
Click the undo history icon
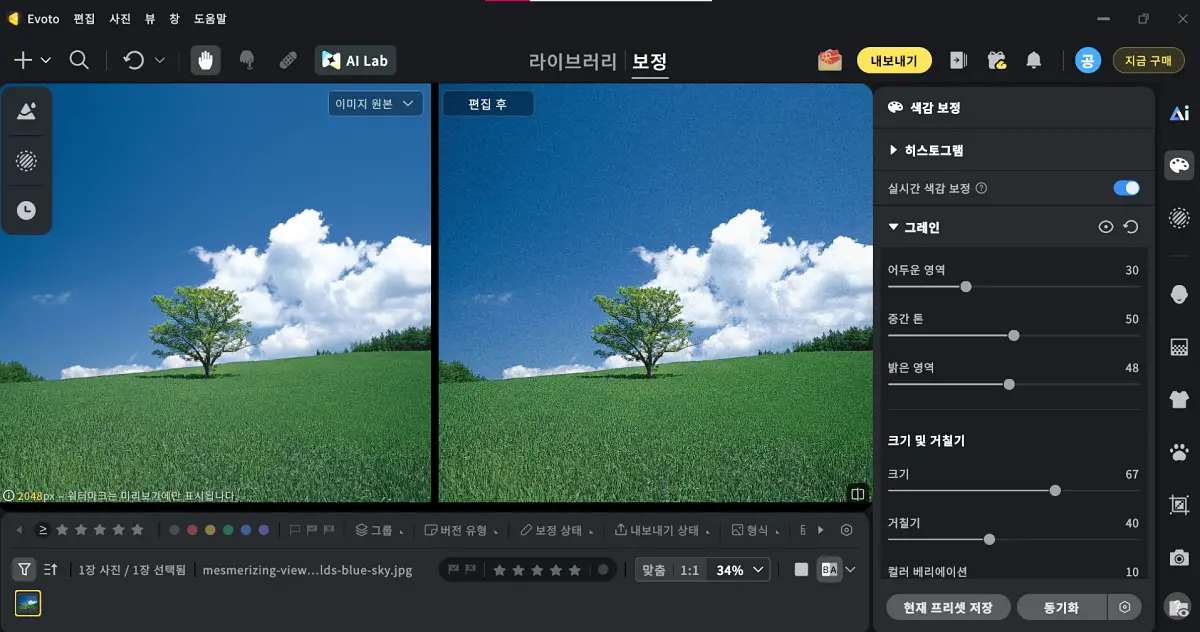click(x=134, y=60)
